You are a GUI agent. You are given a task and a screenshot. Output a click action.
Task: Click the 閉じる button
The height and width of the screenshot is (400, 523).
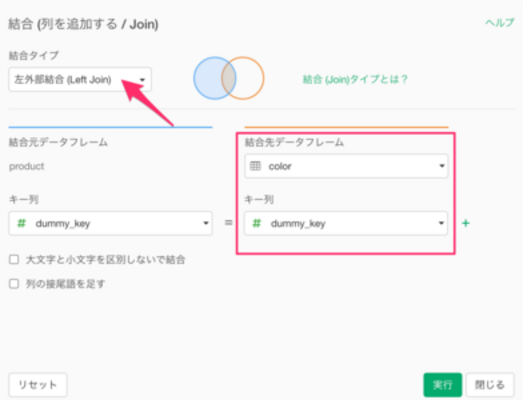click(x=490, y=385)
